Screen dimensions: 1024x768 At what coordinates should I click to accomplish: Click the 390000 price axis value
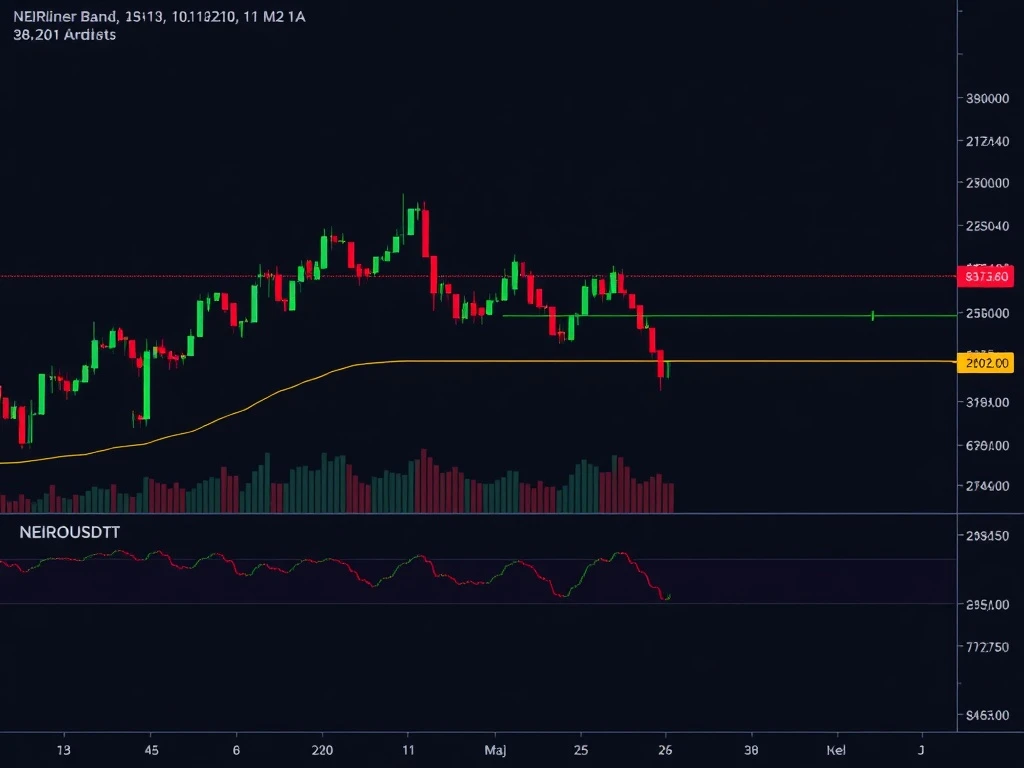coord(987,98)
